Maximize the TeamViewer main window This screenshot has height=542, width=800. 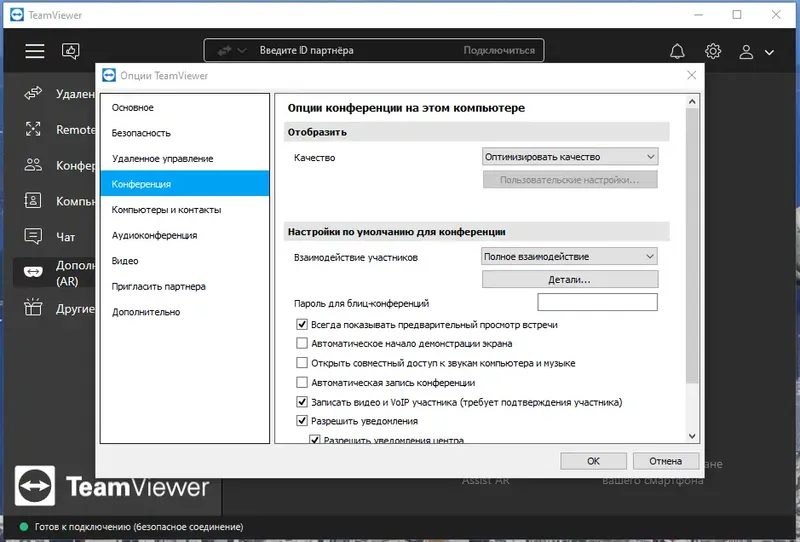tap(737, 15)
